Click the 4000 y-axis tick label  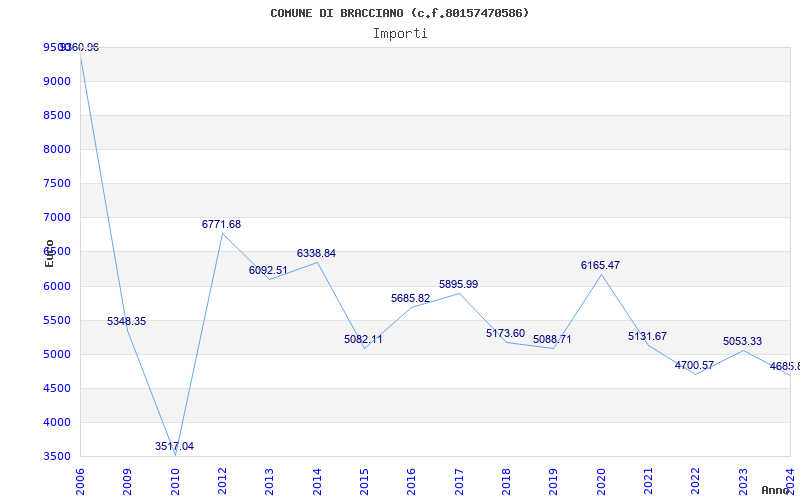coord(57,422)
